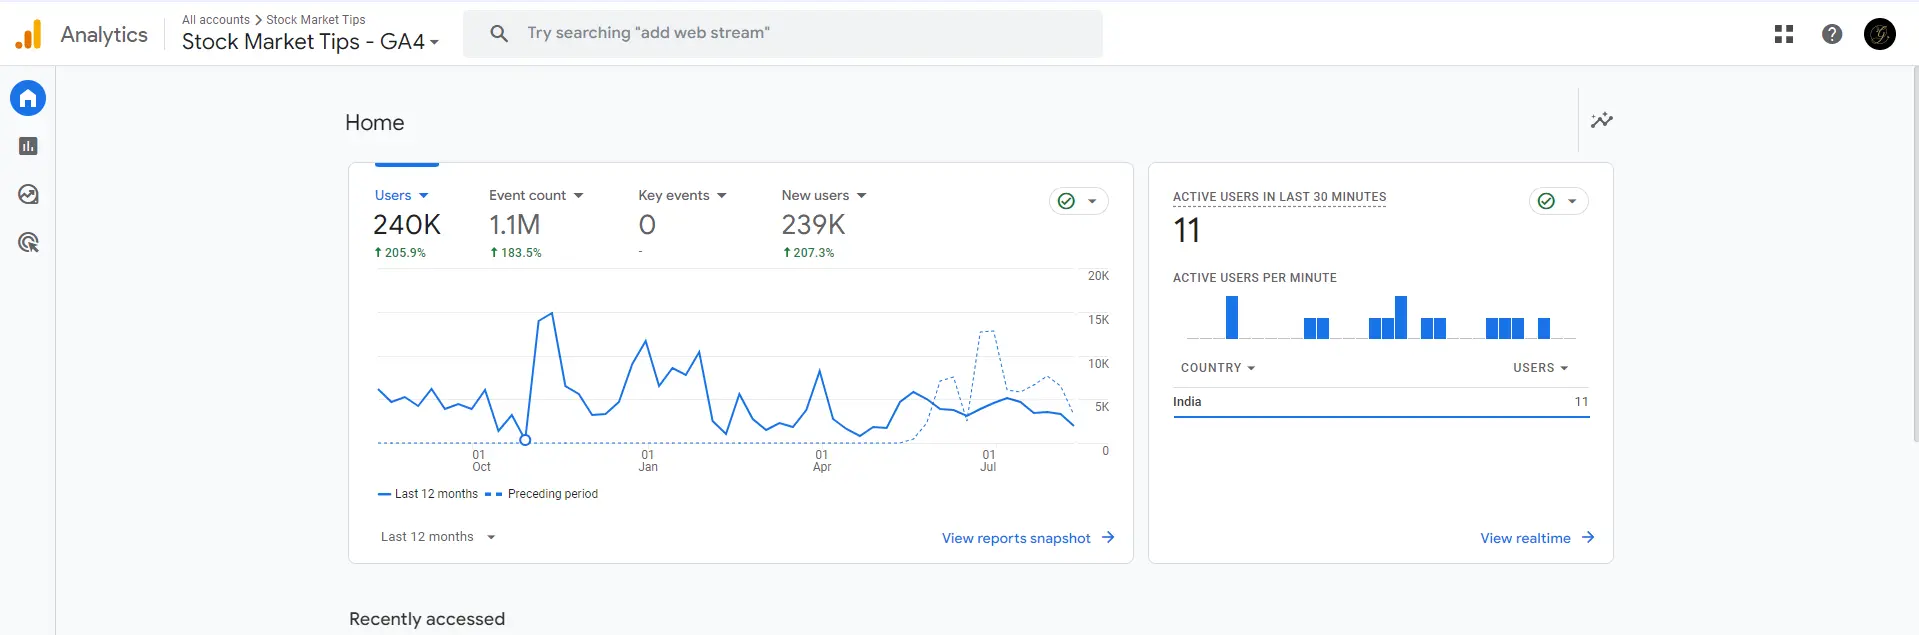Click the search field placeholder text
This screenshot has width=1919, height=635.
pyautogui.click(x=648, y=33)
